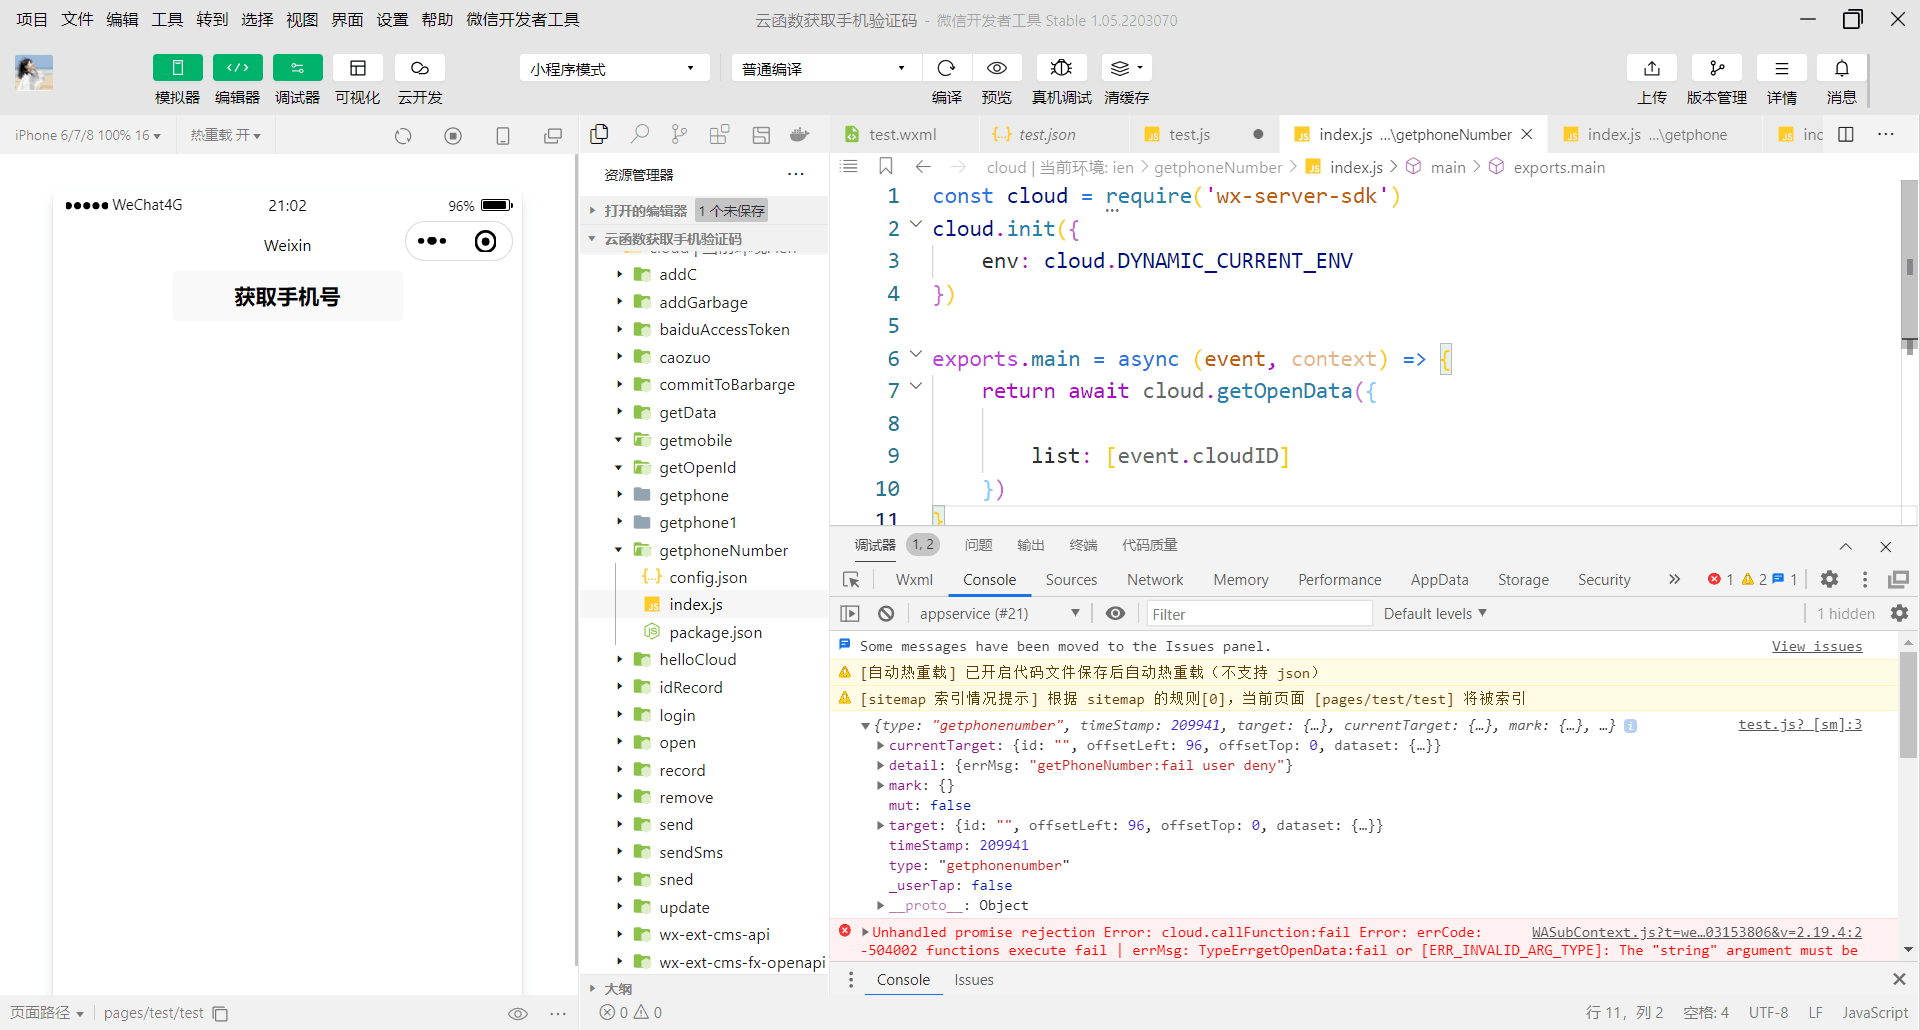Select config.json in file tree
Viewport: 1920px width, 1030px height.
[x=708, y=577]
